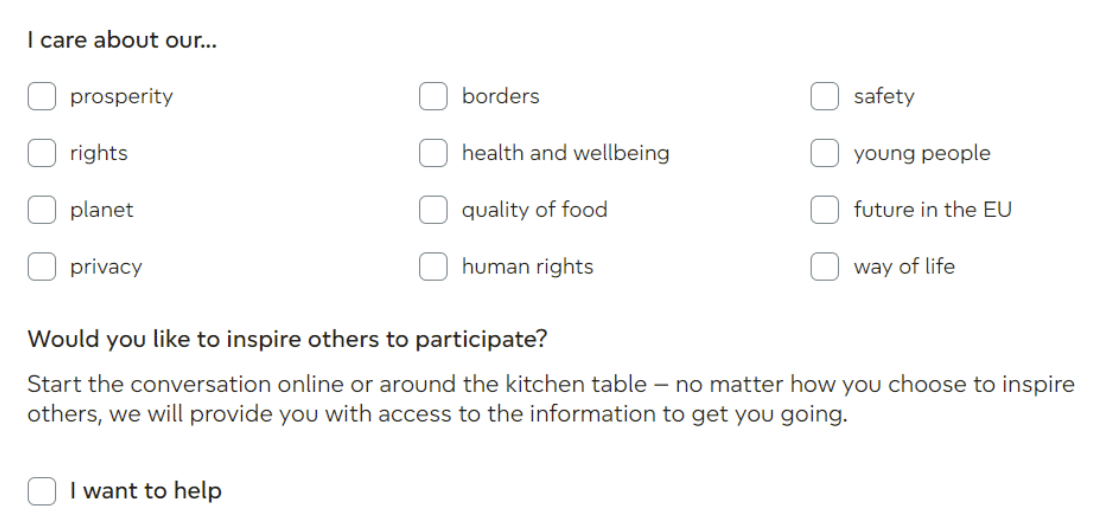This screenshot has height=518, width=1096.
Task: Select the privacy checkbox
Action: [41, 267]
